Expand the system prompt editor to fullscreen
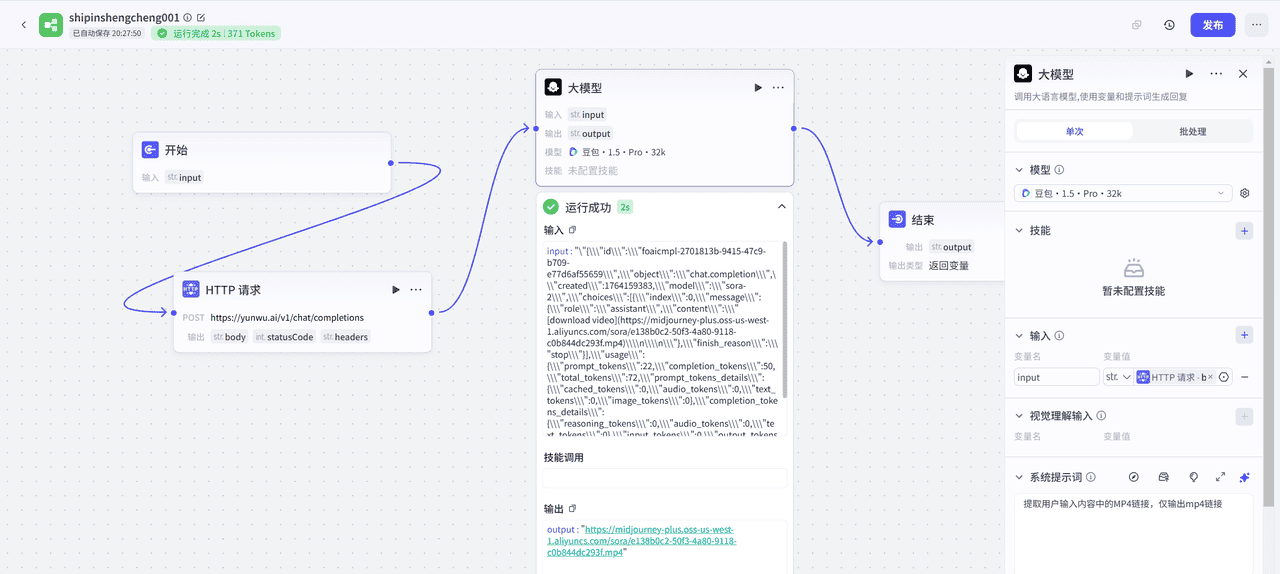This screenshot has width=1280, height=574. (1220, 478)
